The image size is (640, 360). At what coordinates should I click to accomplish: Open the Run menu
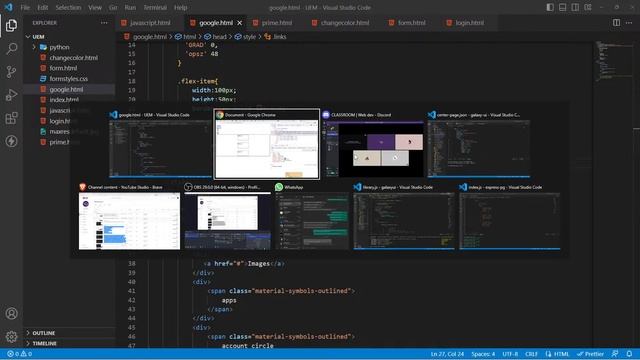(x=130, y=7)
